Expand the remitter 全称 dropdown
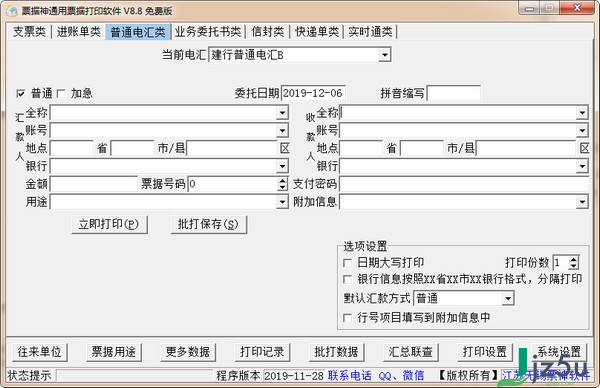 (282, 113)
